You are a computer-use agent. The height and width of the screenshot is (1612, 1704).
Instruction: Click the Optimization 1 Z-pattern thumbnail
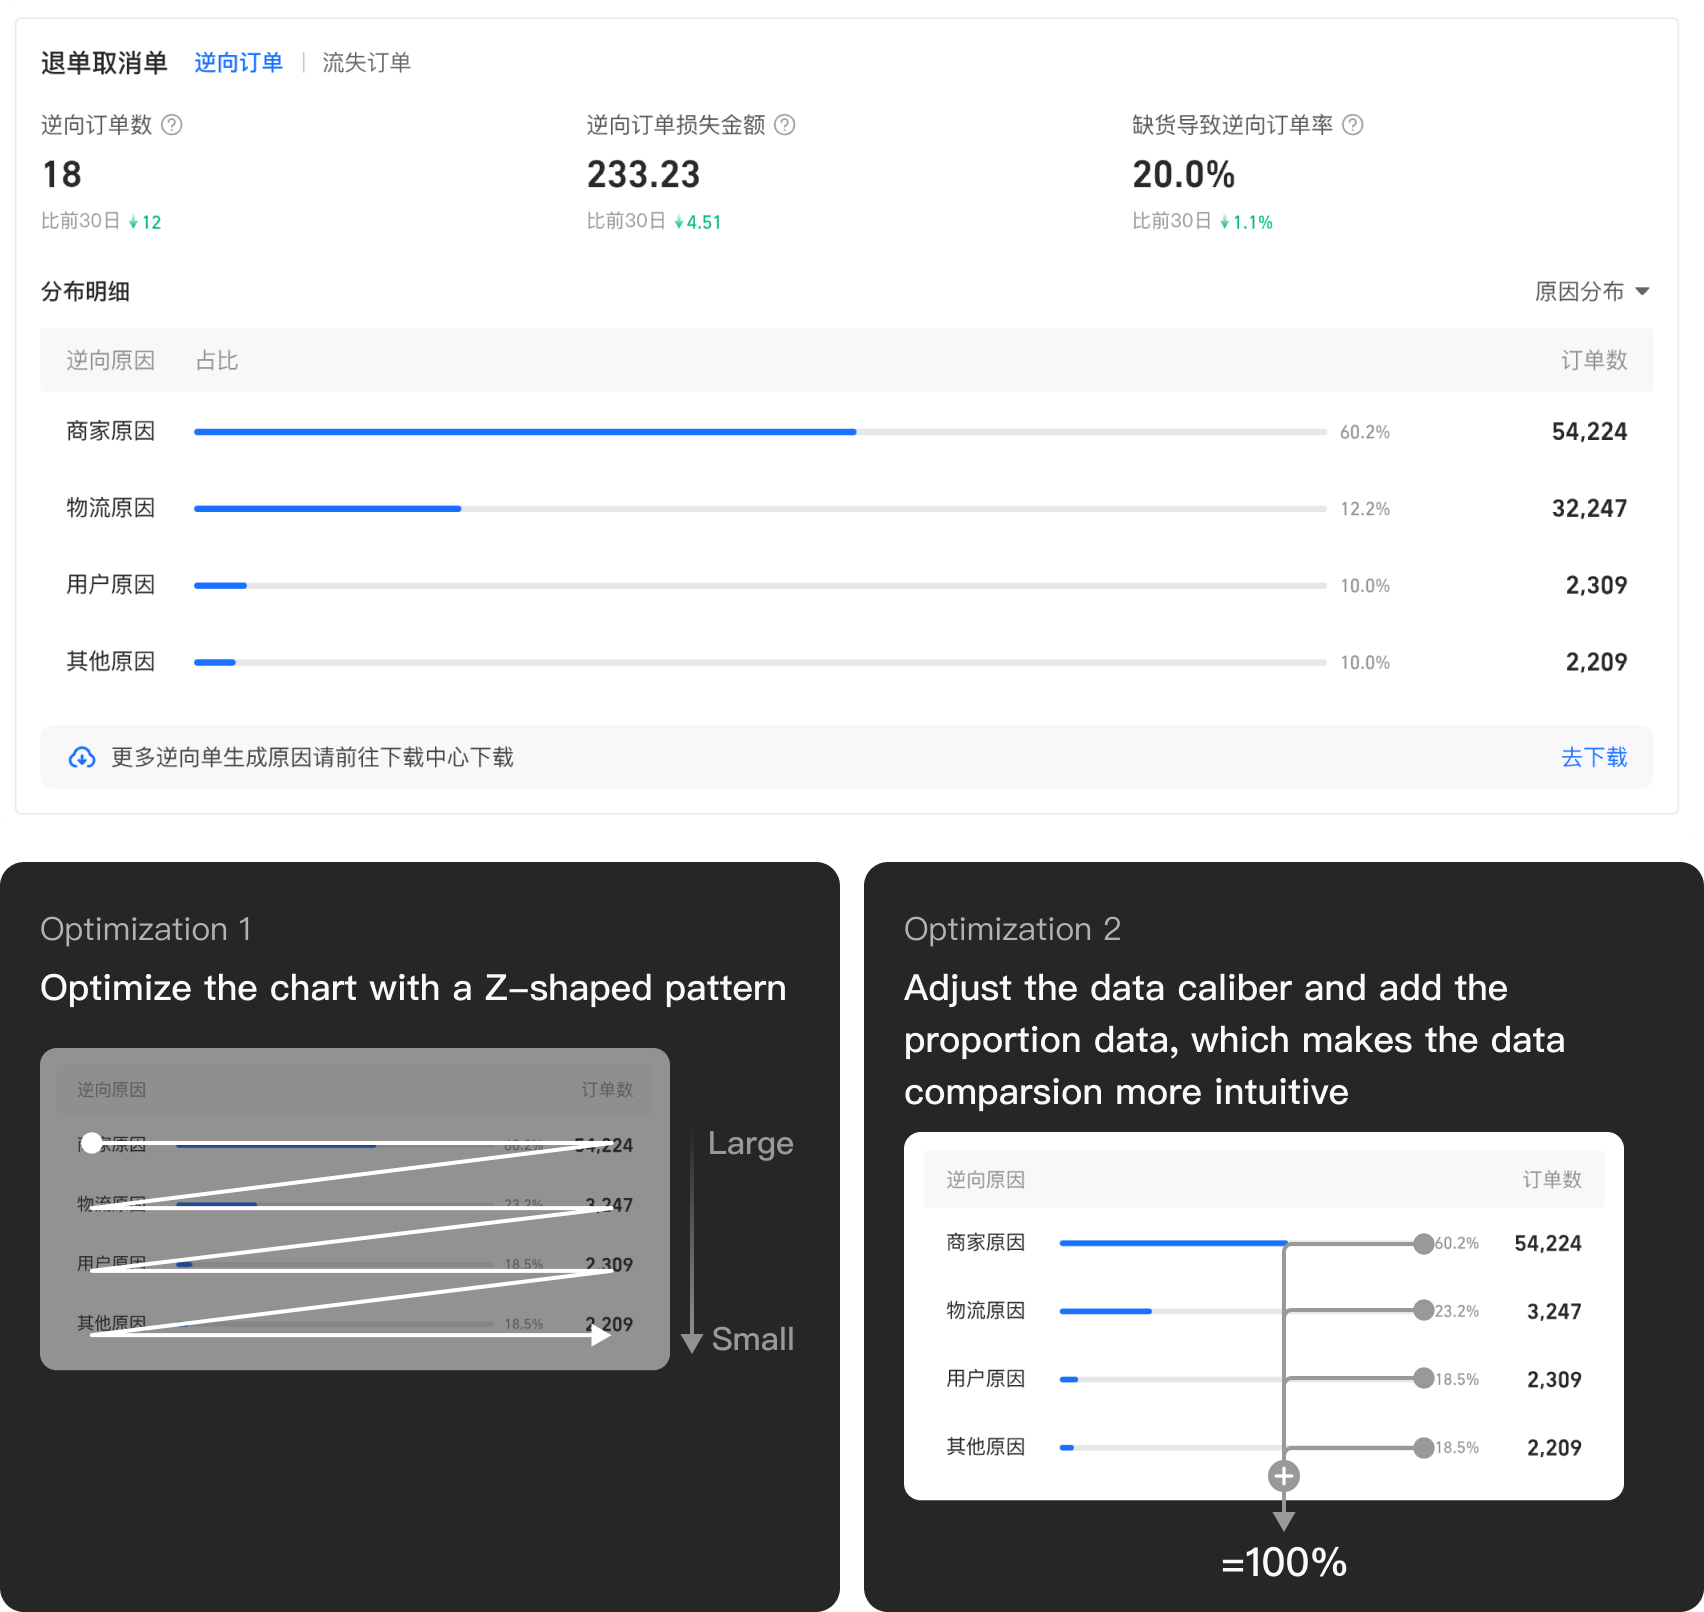click(x=355, y=1209)
